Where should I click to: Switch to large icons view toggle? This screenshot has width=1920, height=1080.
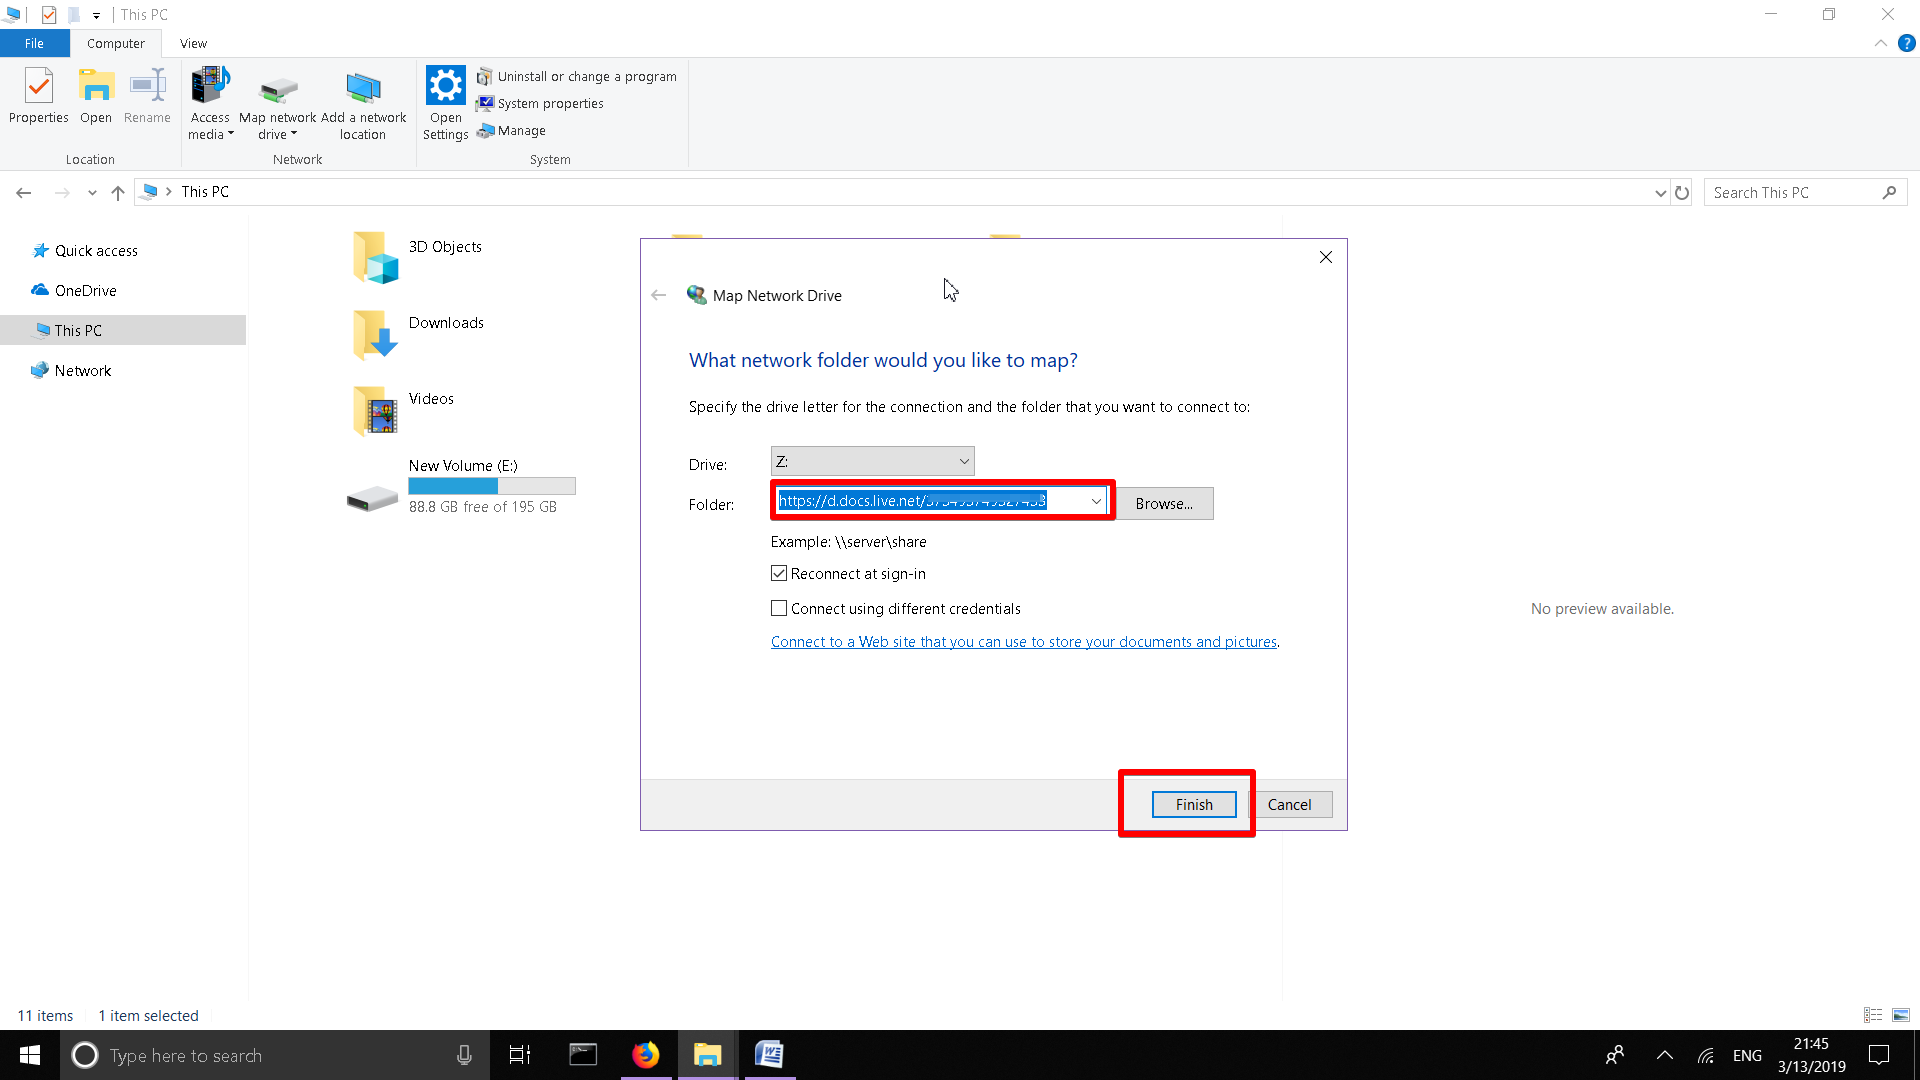[1901, 1015]
